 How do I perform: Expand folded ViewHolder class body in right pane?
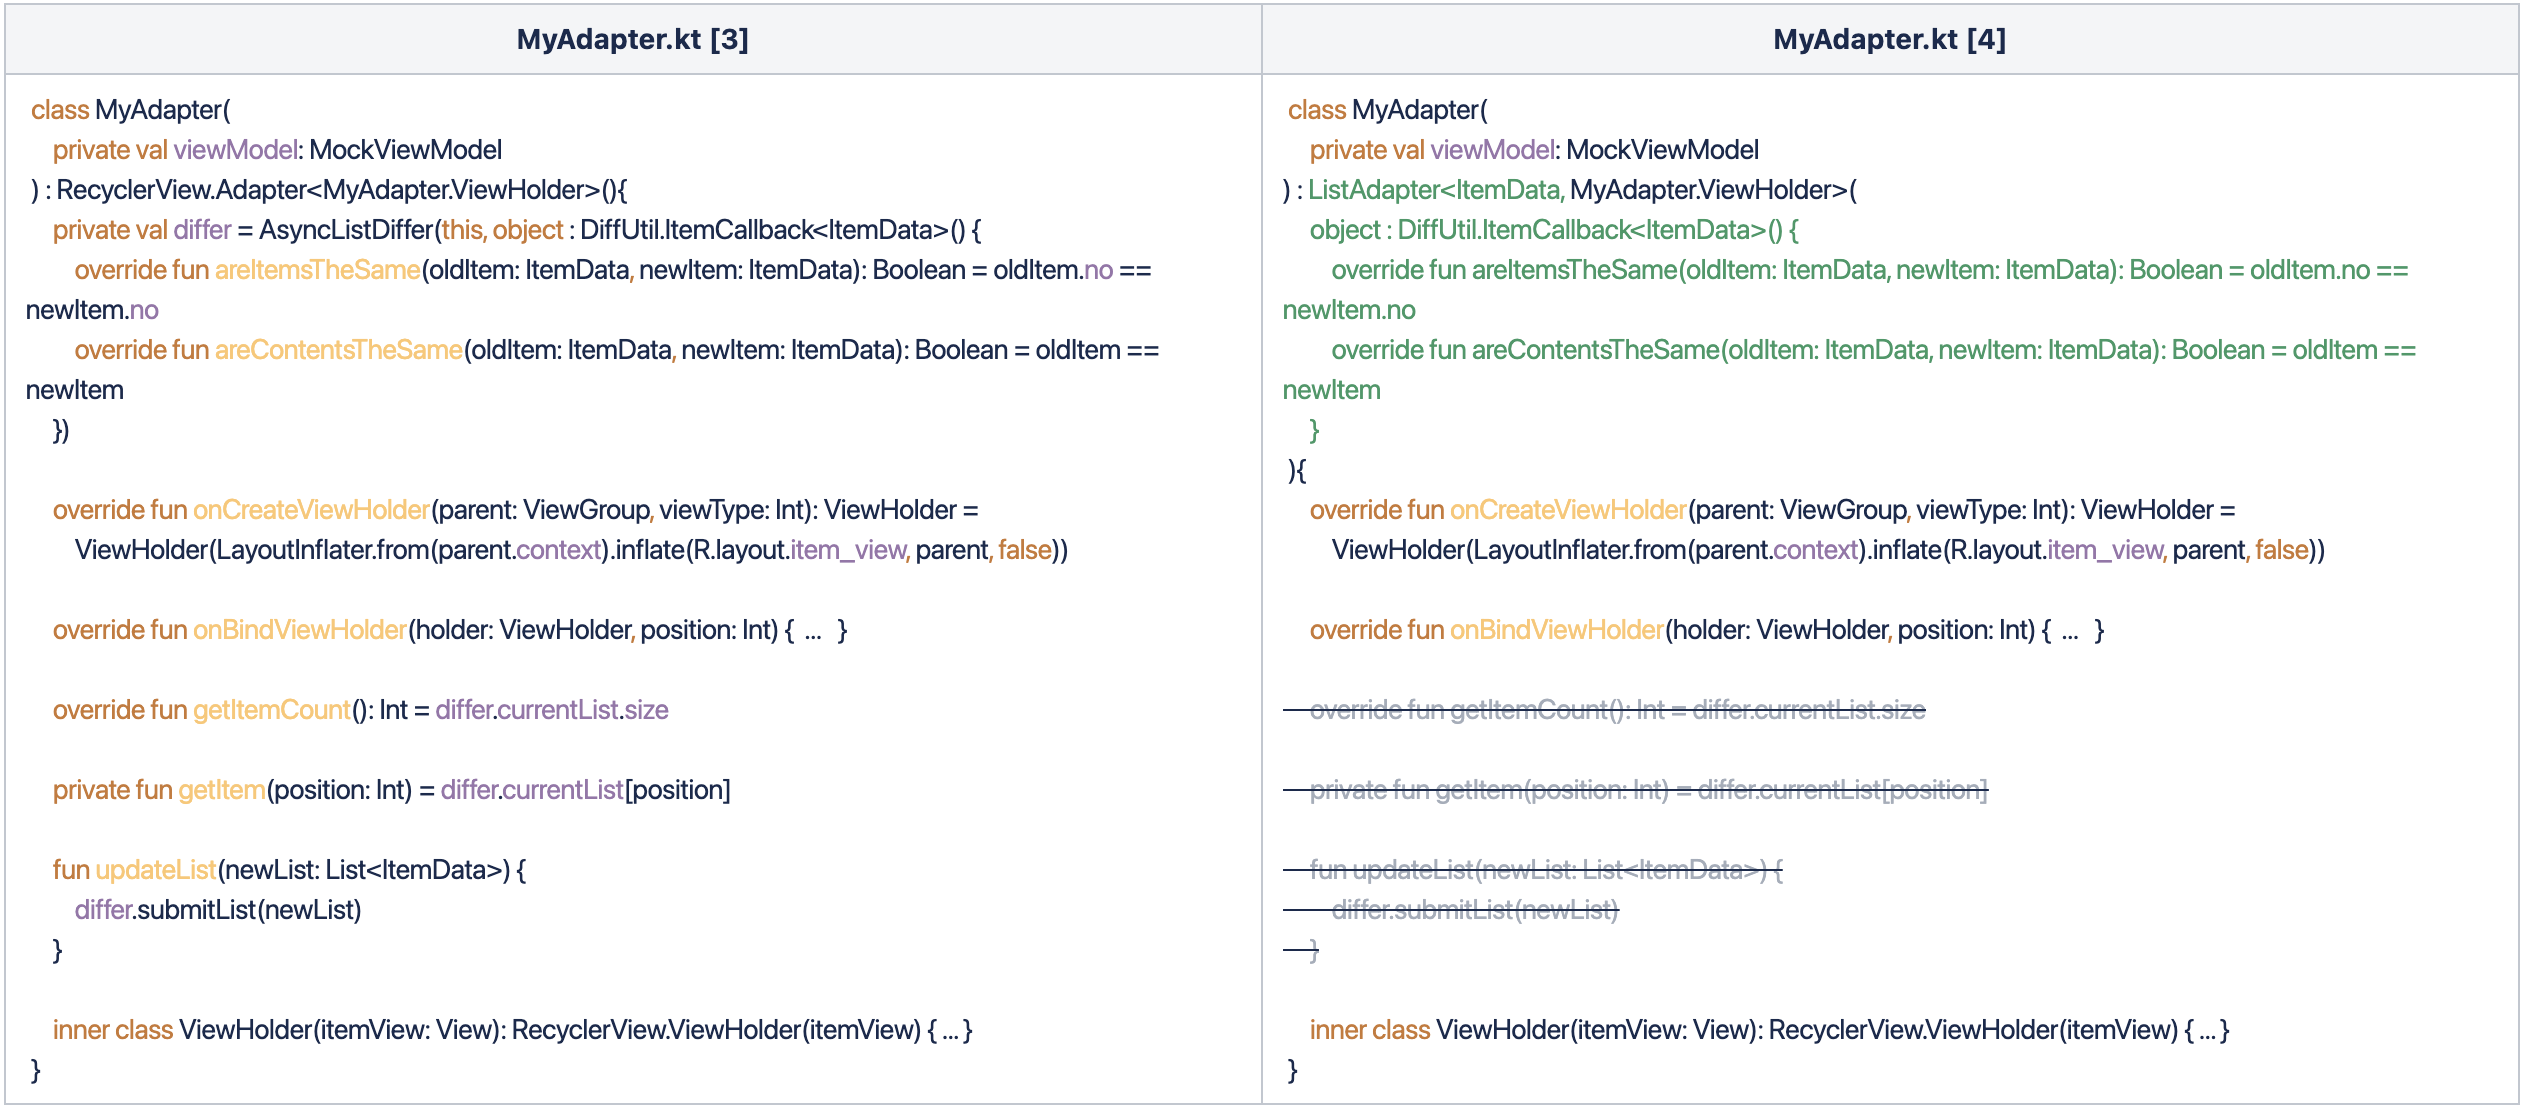2207,1031
